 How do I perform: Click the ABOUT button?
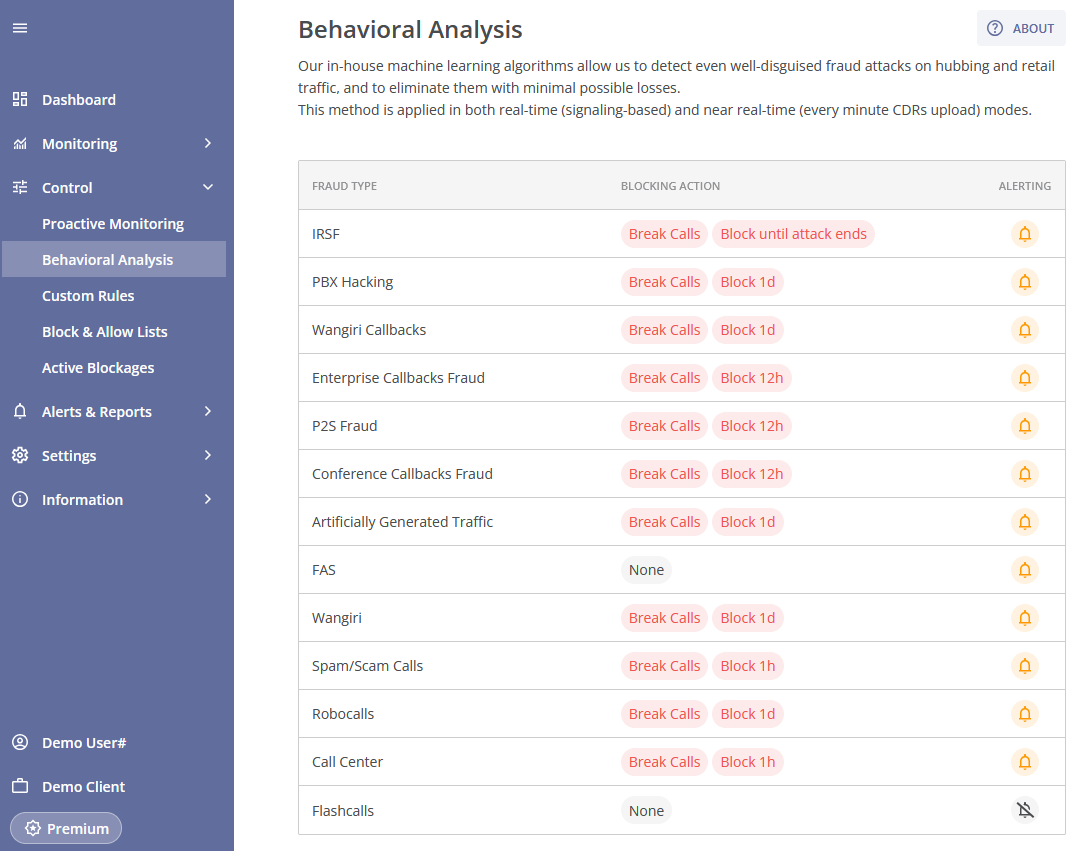(x=1021, y=28)
